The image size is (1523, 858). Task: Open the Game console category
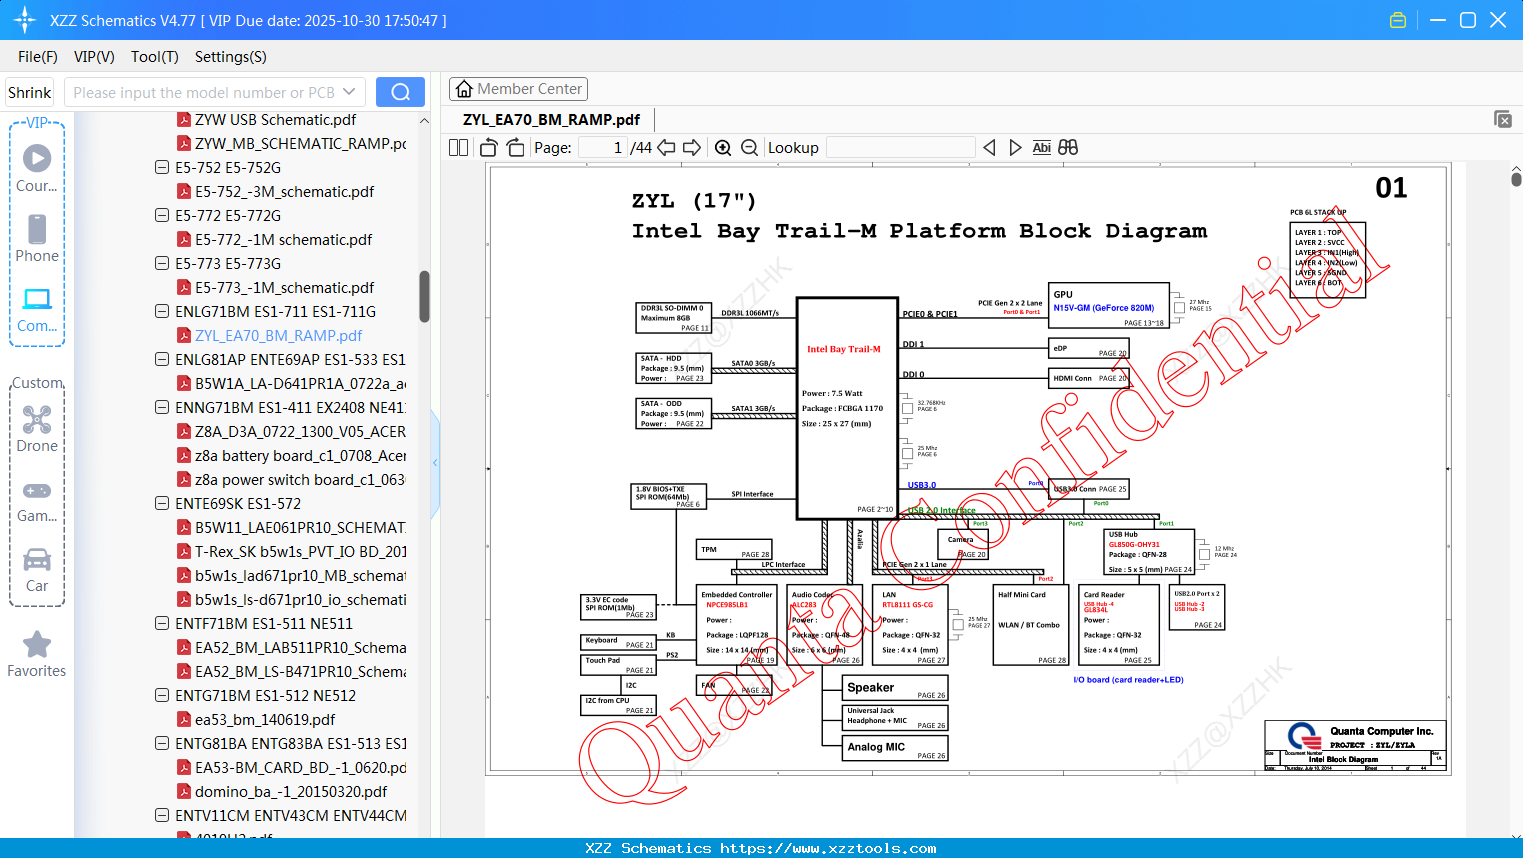coord(37,500)
